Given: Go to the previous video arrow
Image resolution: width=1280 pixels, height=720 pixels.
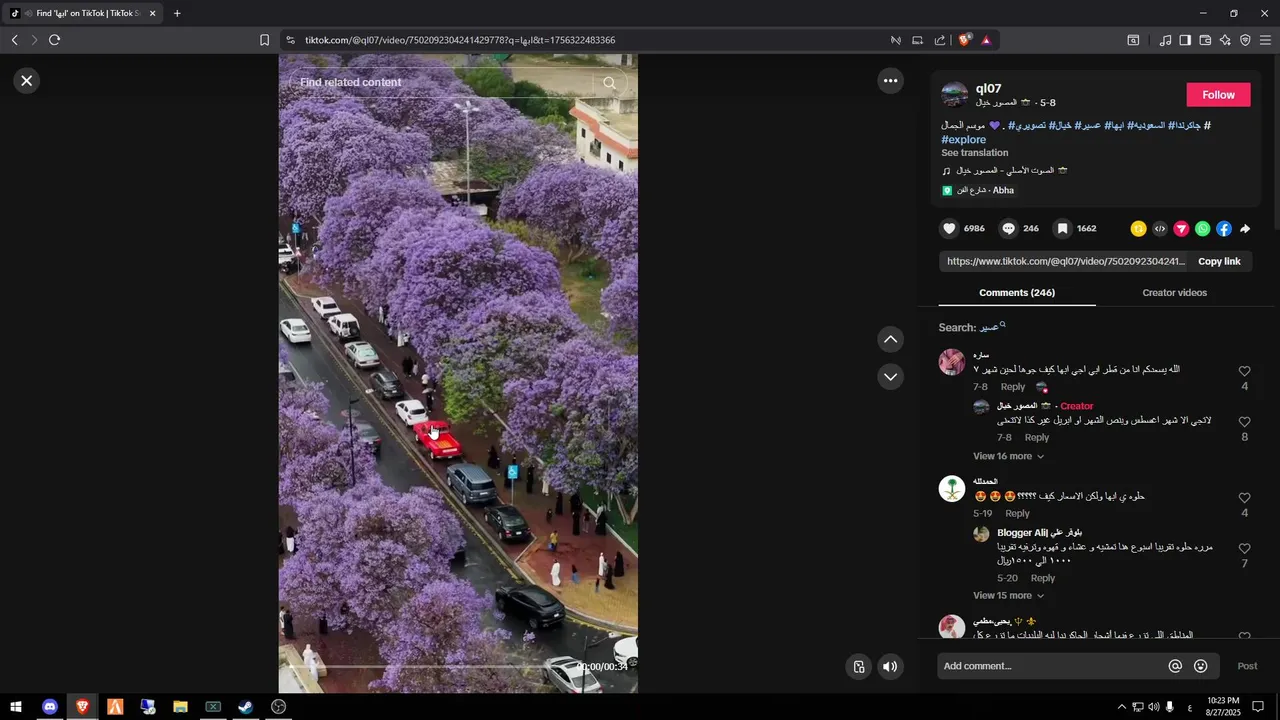Looking at the screenshot, I should 890,340.
